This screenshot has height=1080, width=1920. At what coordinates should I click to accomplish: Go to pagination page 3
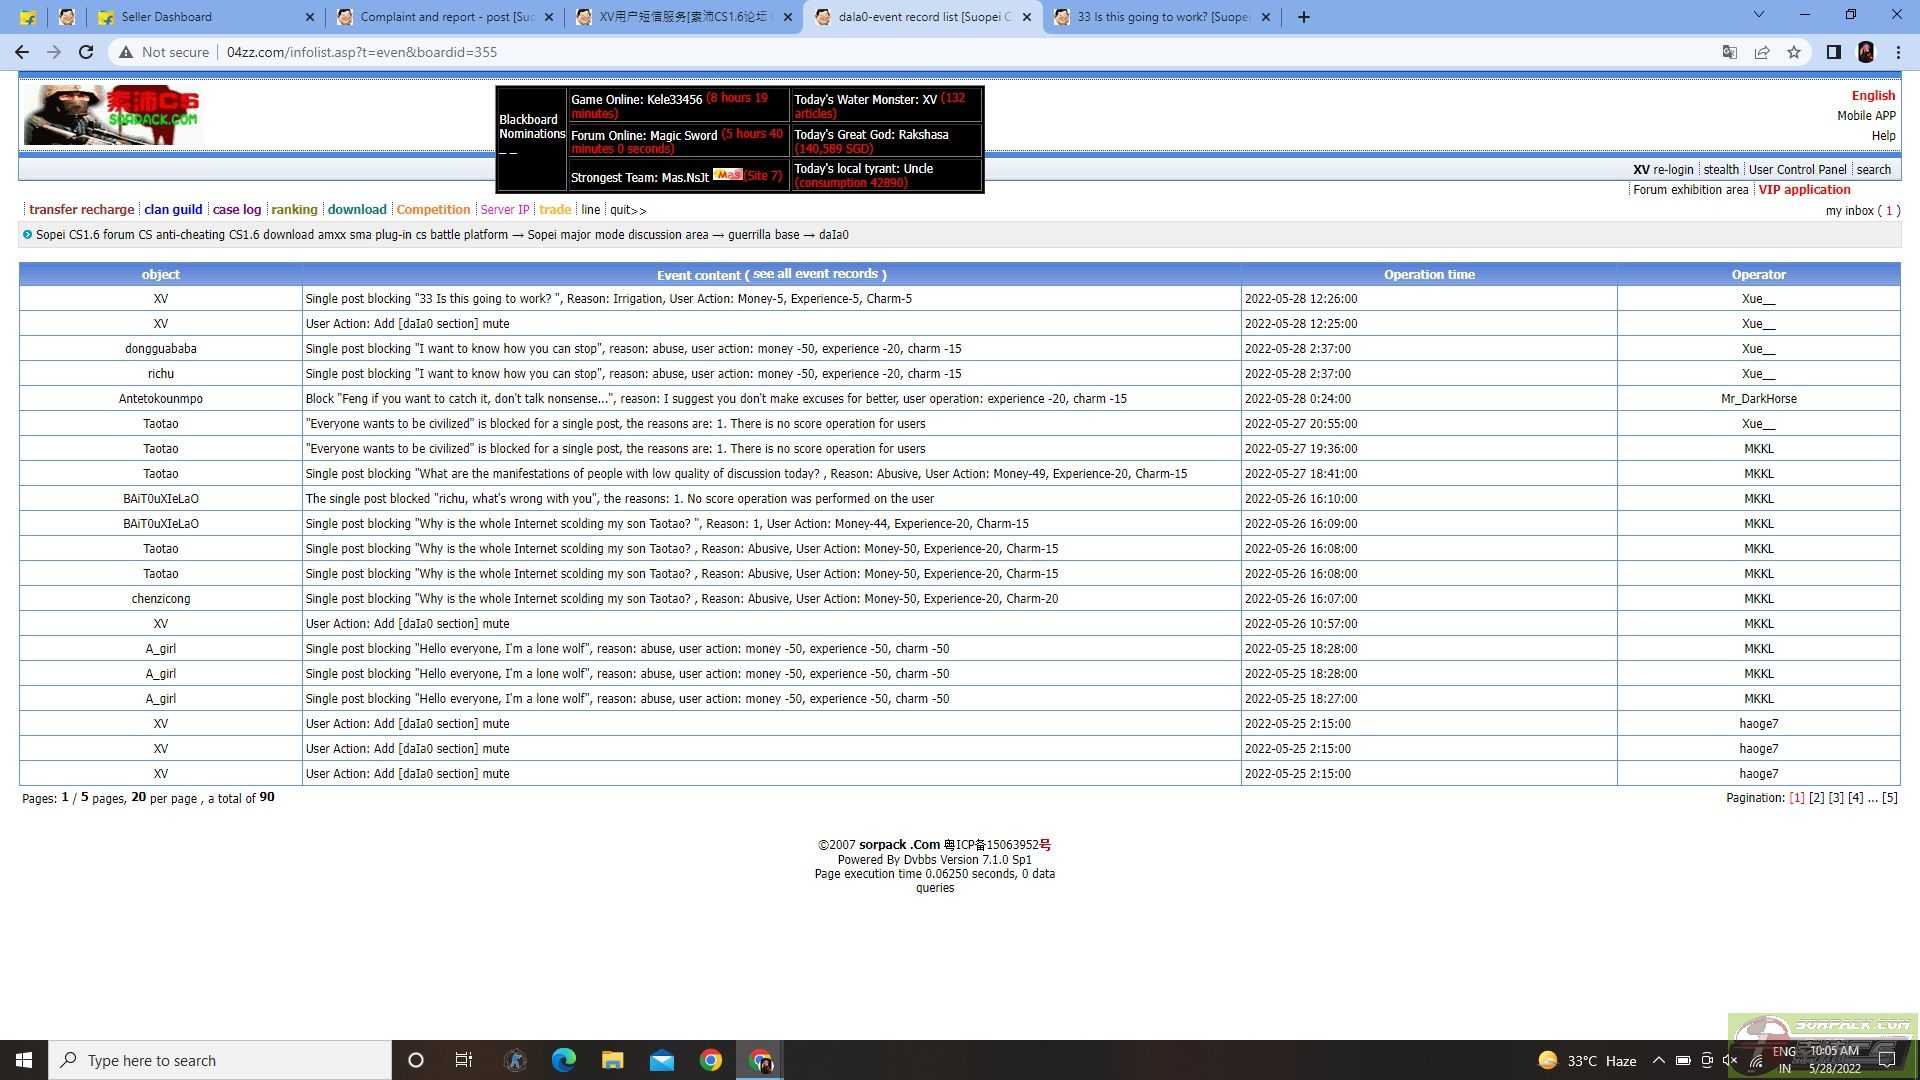pos(1836,798)
